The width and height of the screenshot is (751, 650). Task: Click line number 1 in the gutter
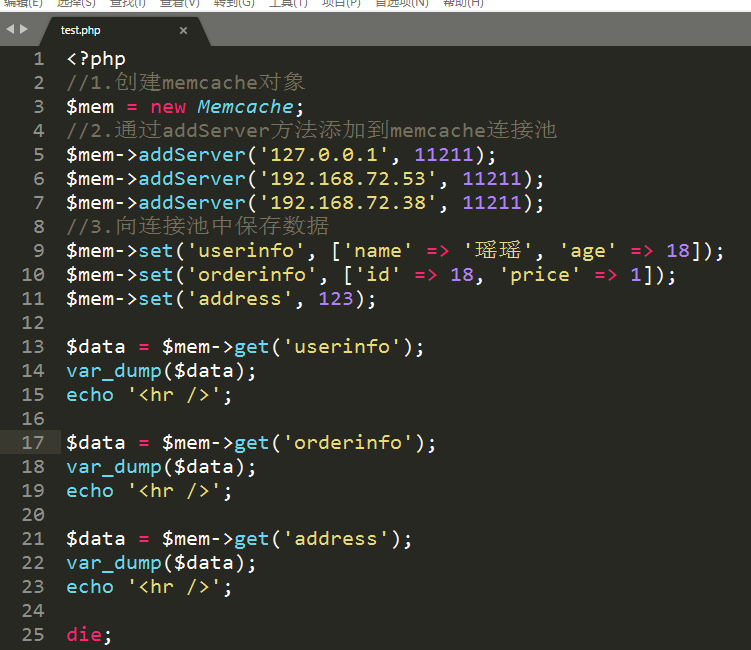pyautogui.click(x=38, y=59)
